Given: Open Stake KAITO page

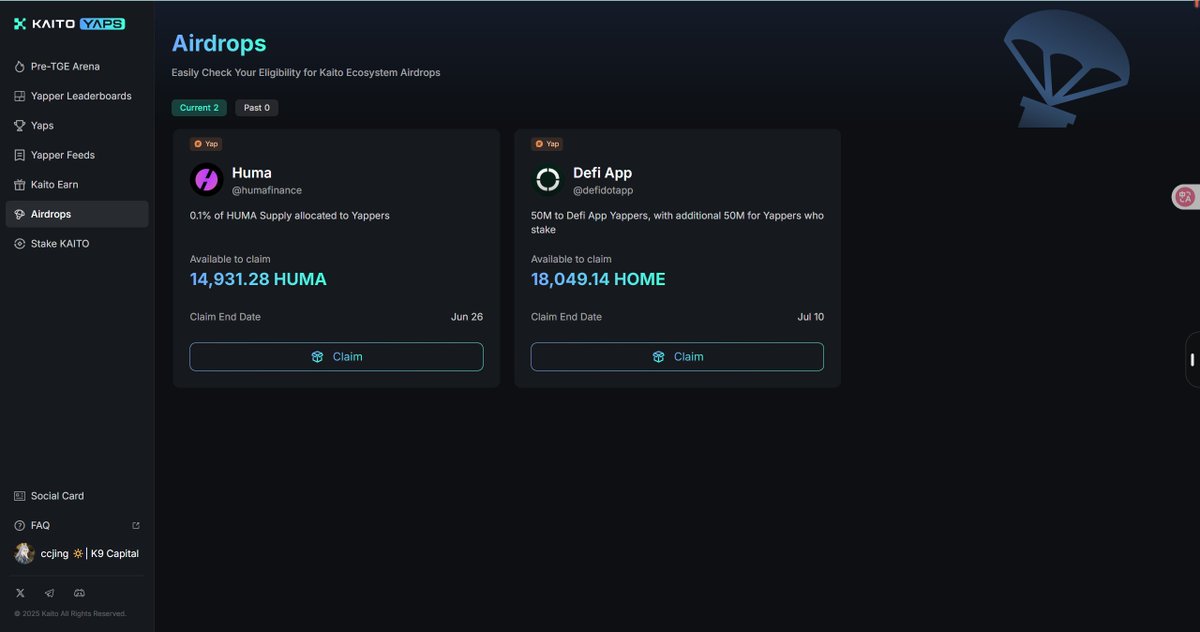Looking at the screenshot, I should (77, 244).
